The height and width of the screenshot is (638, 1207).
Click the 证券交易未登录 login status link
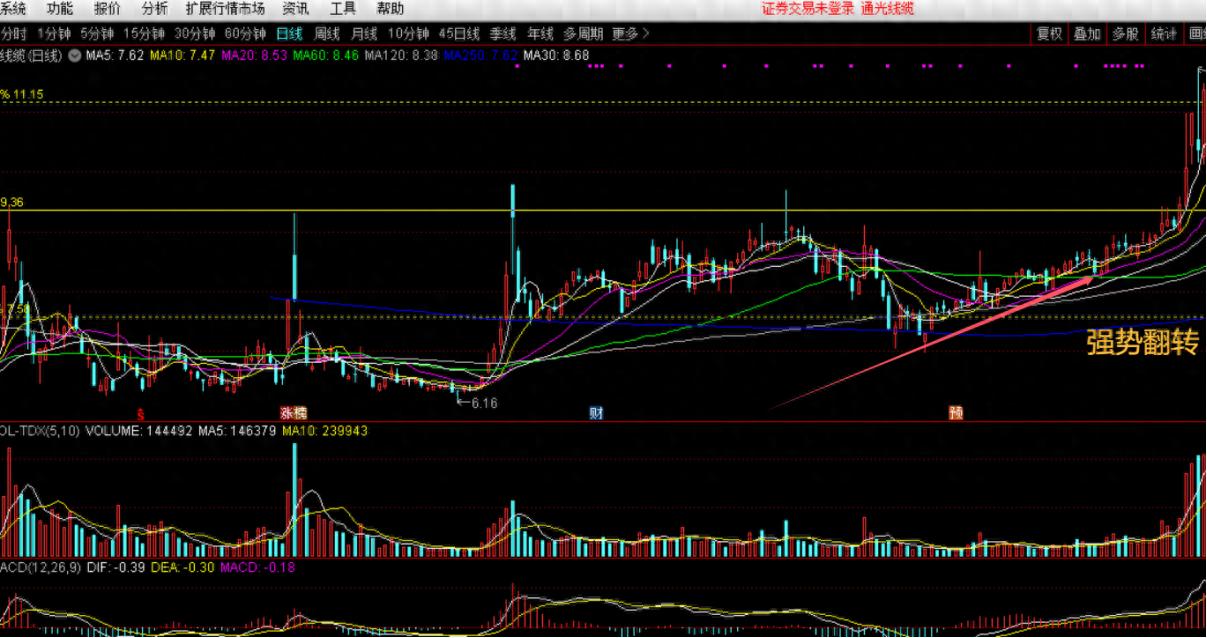coord(808,9)
